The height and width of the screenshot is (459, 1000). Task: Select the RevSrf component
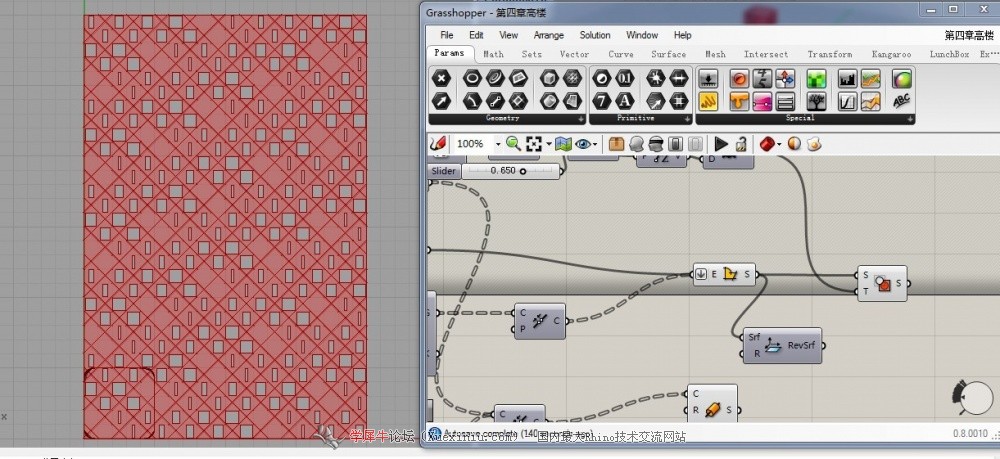[x=783, y=346]
